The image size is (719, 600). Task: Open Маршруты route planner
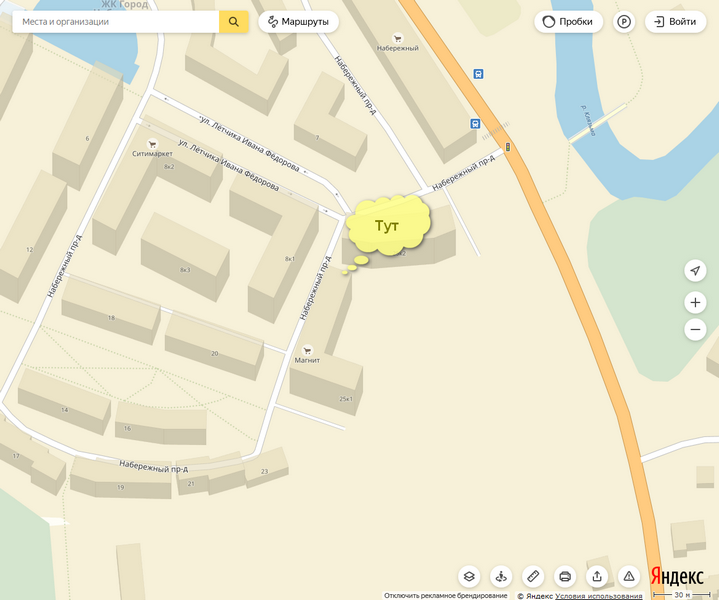[299, 22]
